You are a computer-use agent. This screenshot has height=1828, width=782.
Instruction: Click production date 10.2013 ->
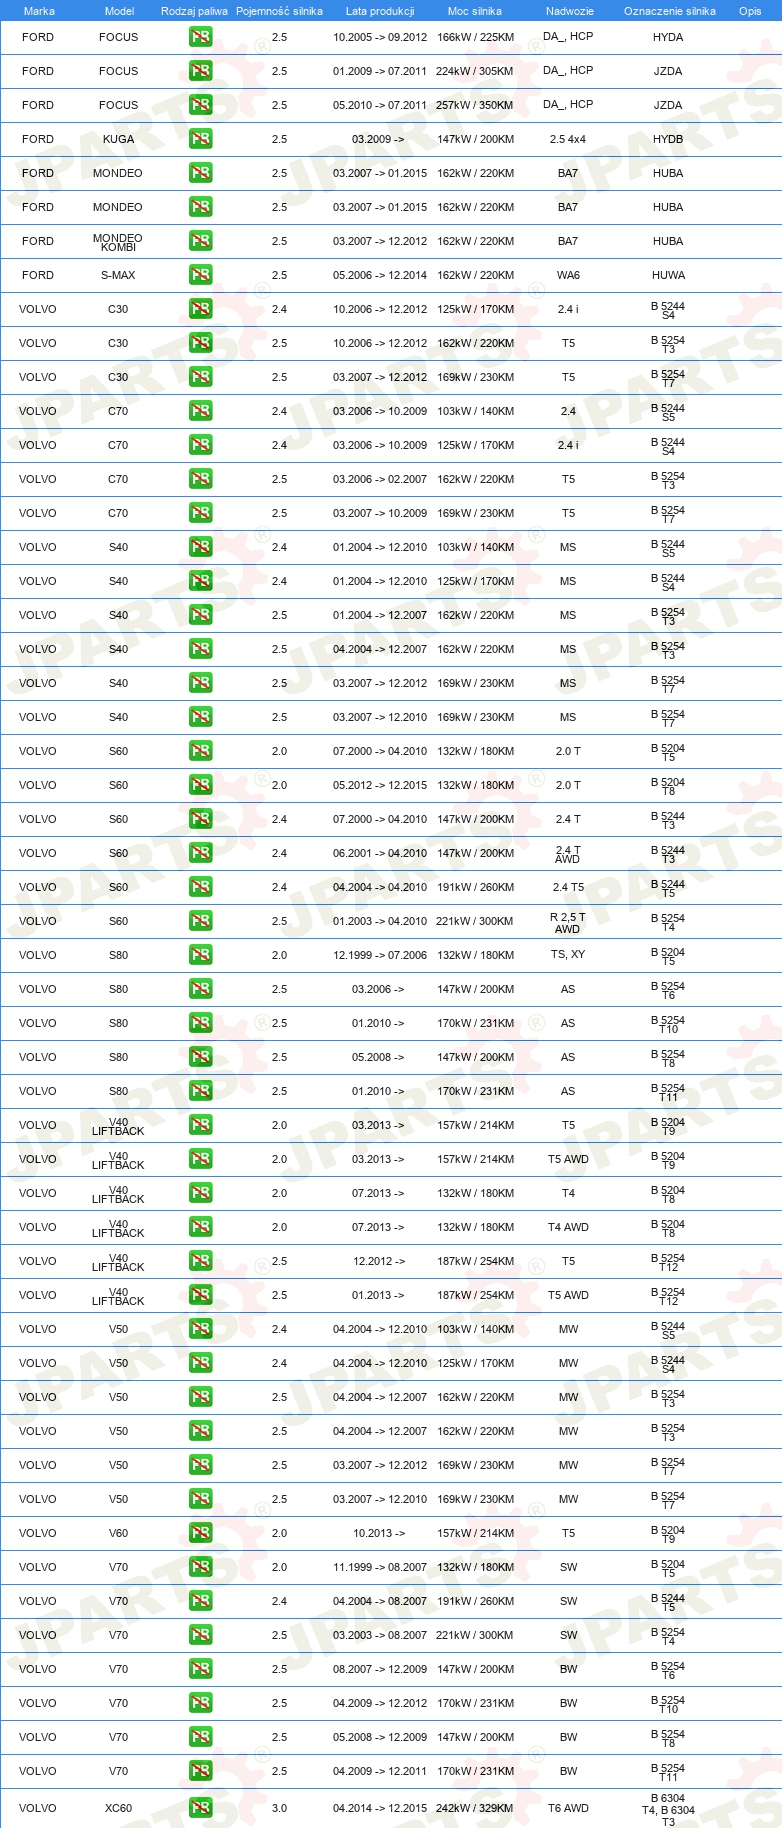click(x=379, y=1533)
